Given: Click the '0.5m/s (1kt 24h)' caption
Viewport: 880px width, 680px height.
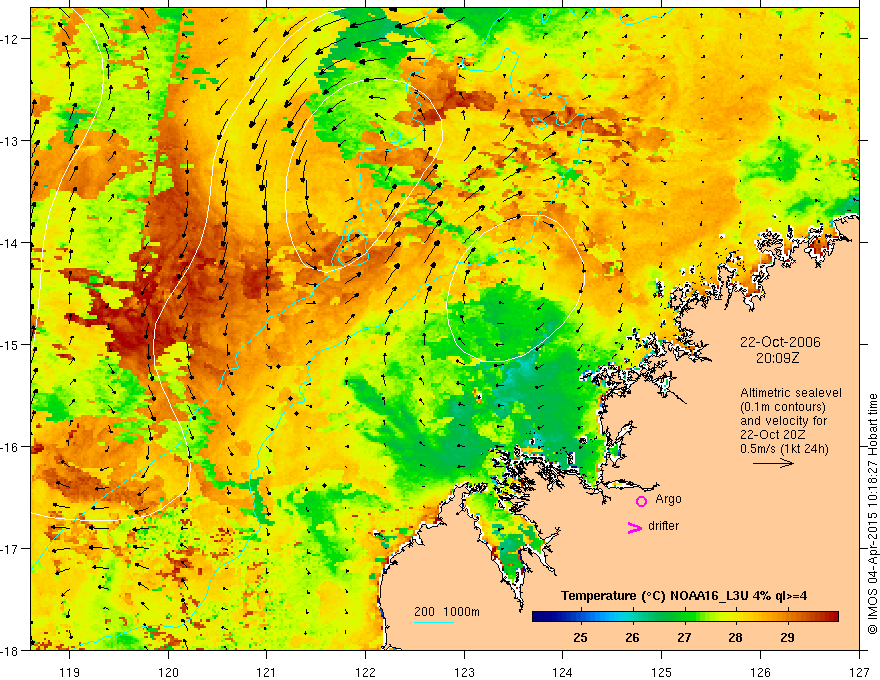Looking at the screenshot, I should pos(784,449).
